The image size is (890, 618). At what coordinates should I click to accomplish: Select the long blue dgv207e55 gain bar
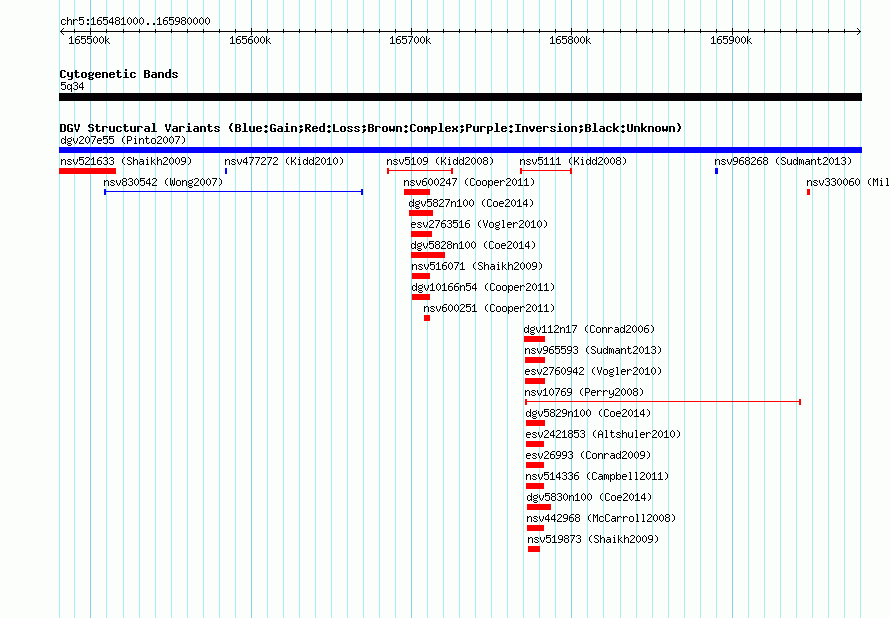460,150
